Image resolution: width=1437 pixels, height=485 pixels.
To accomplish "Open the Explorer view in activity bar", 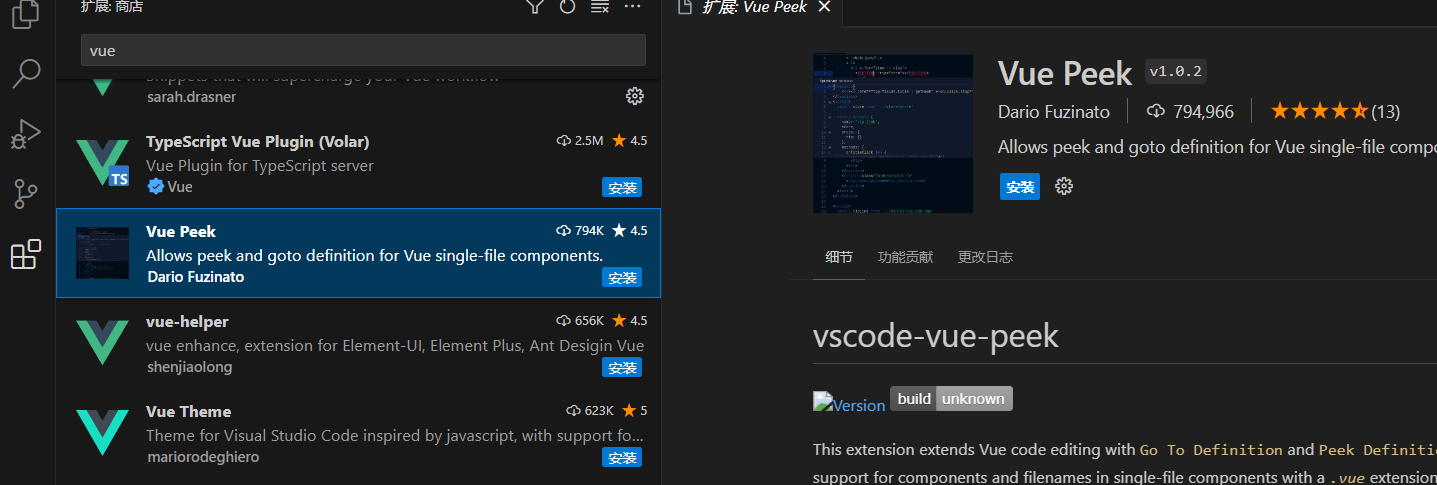I will [x=26, y=13].
